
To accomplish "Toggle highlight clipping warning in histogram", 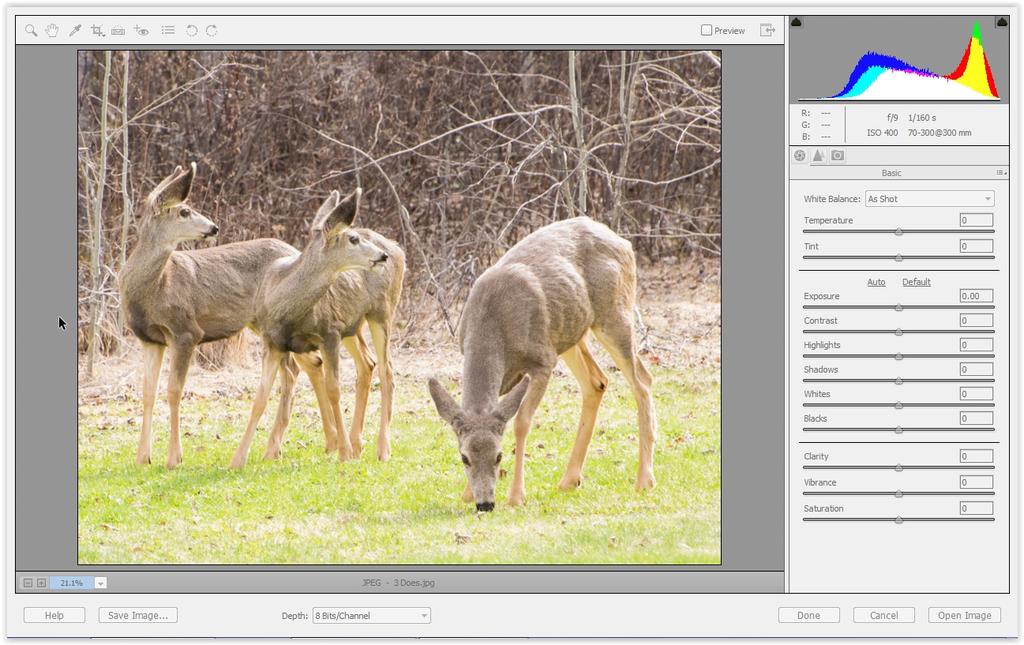I will coord(1001,22).
